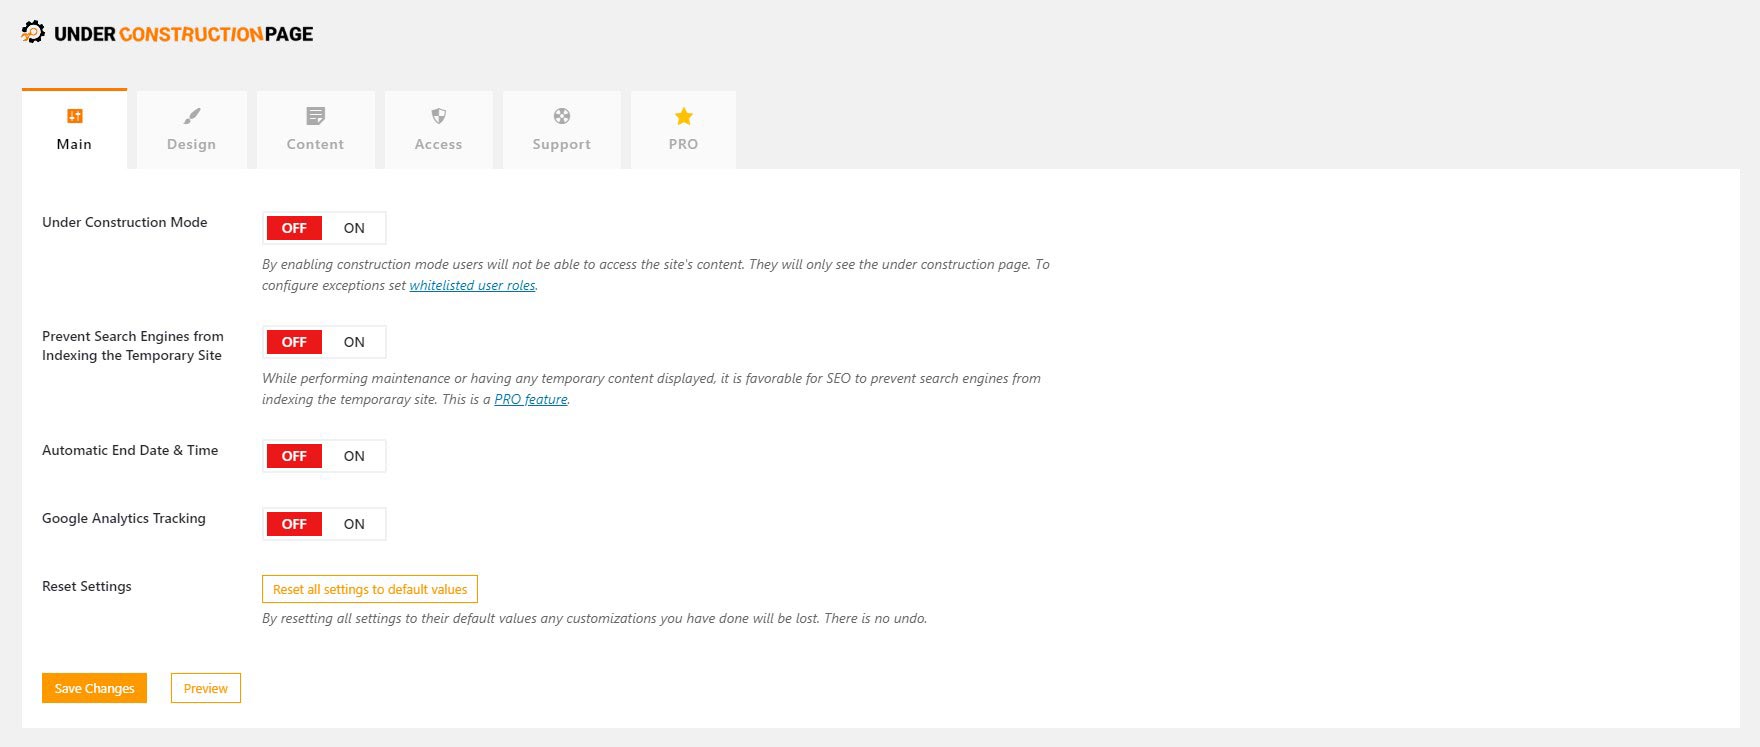Click the Design tab paintbrush icon
This screenshot has width=1760, height=747.
[x=192, y=116]
